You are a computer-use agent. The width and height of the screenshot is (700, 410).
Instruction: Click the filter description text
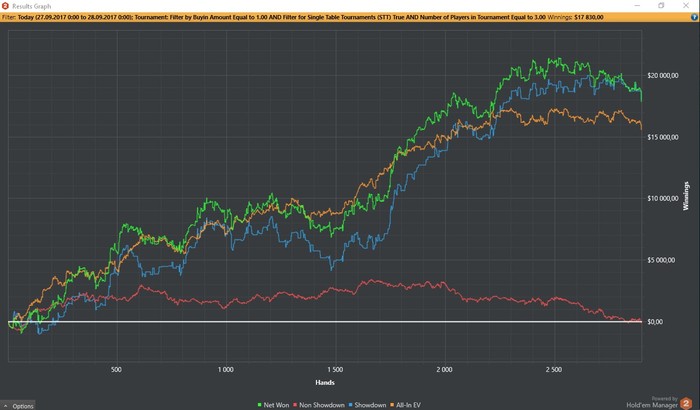tap(303, 17)
